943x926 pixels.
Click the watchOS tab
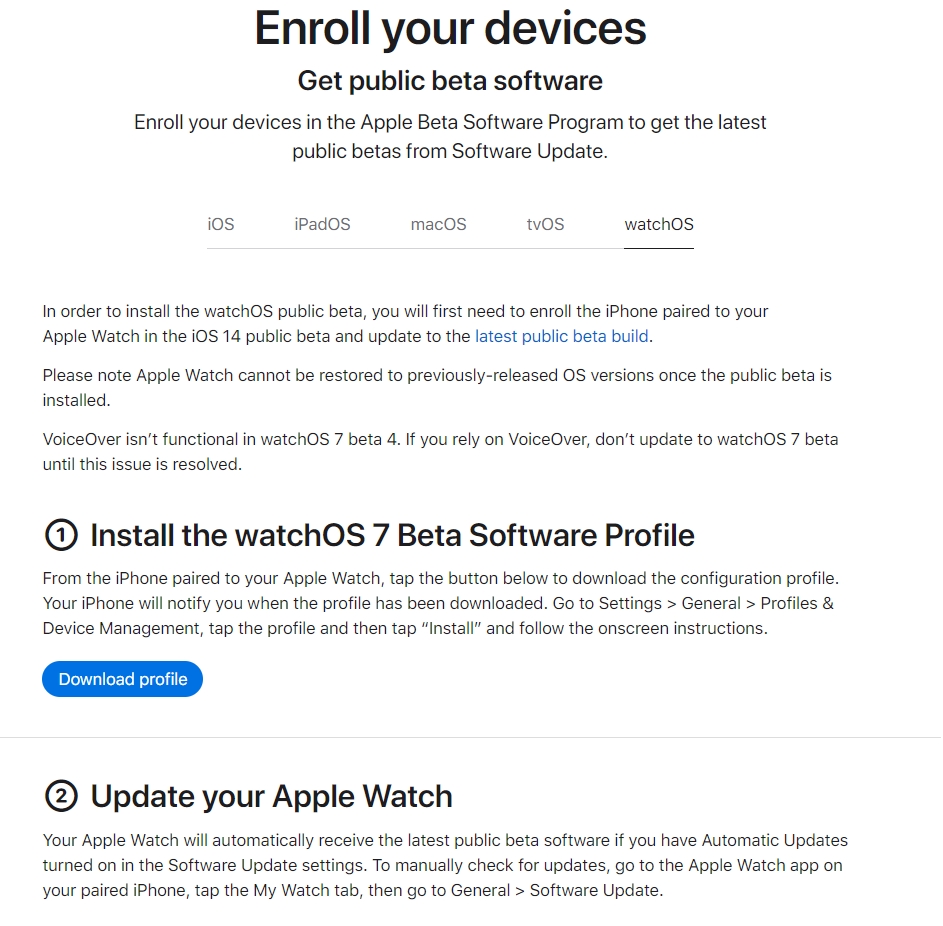pyautogui.click(x=658, y=224)
